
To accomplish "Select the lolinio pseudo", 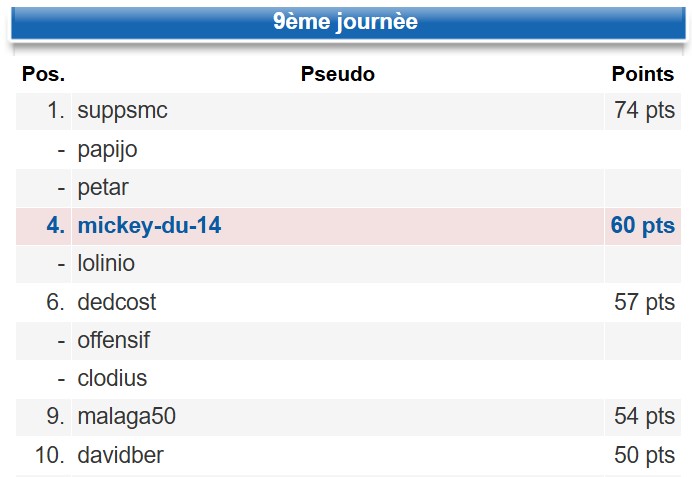I will coord(106,264).
